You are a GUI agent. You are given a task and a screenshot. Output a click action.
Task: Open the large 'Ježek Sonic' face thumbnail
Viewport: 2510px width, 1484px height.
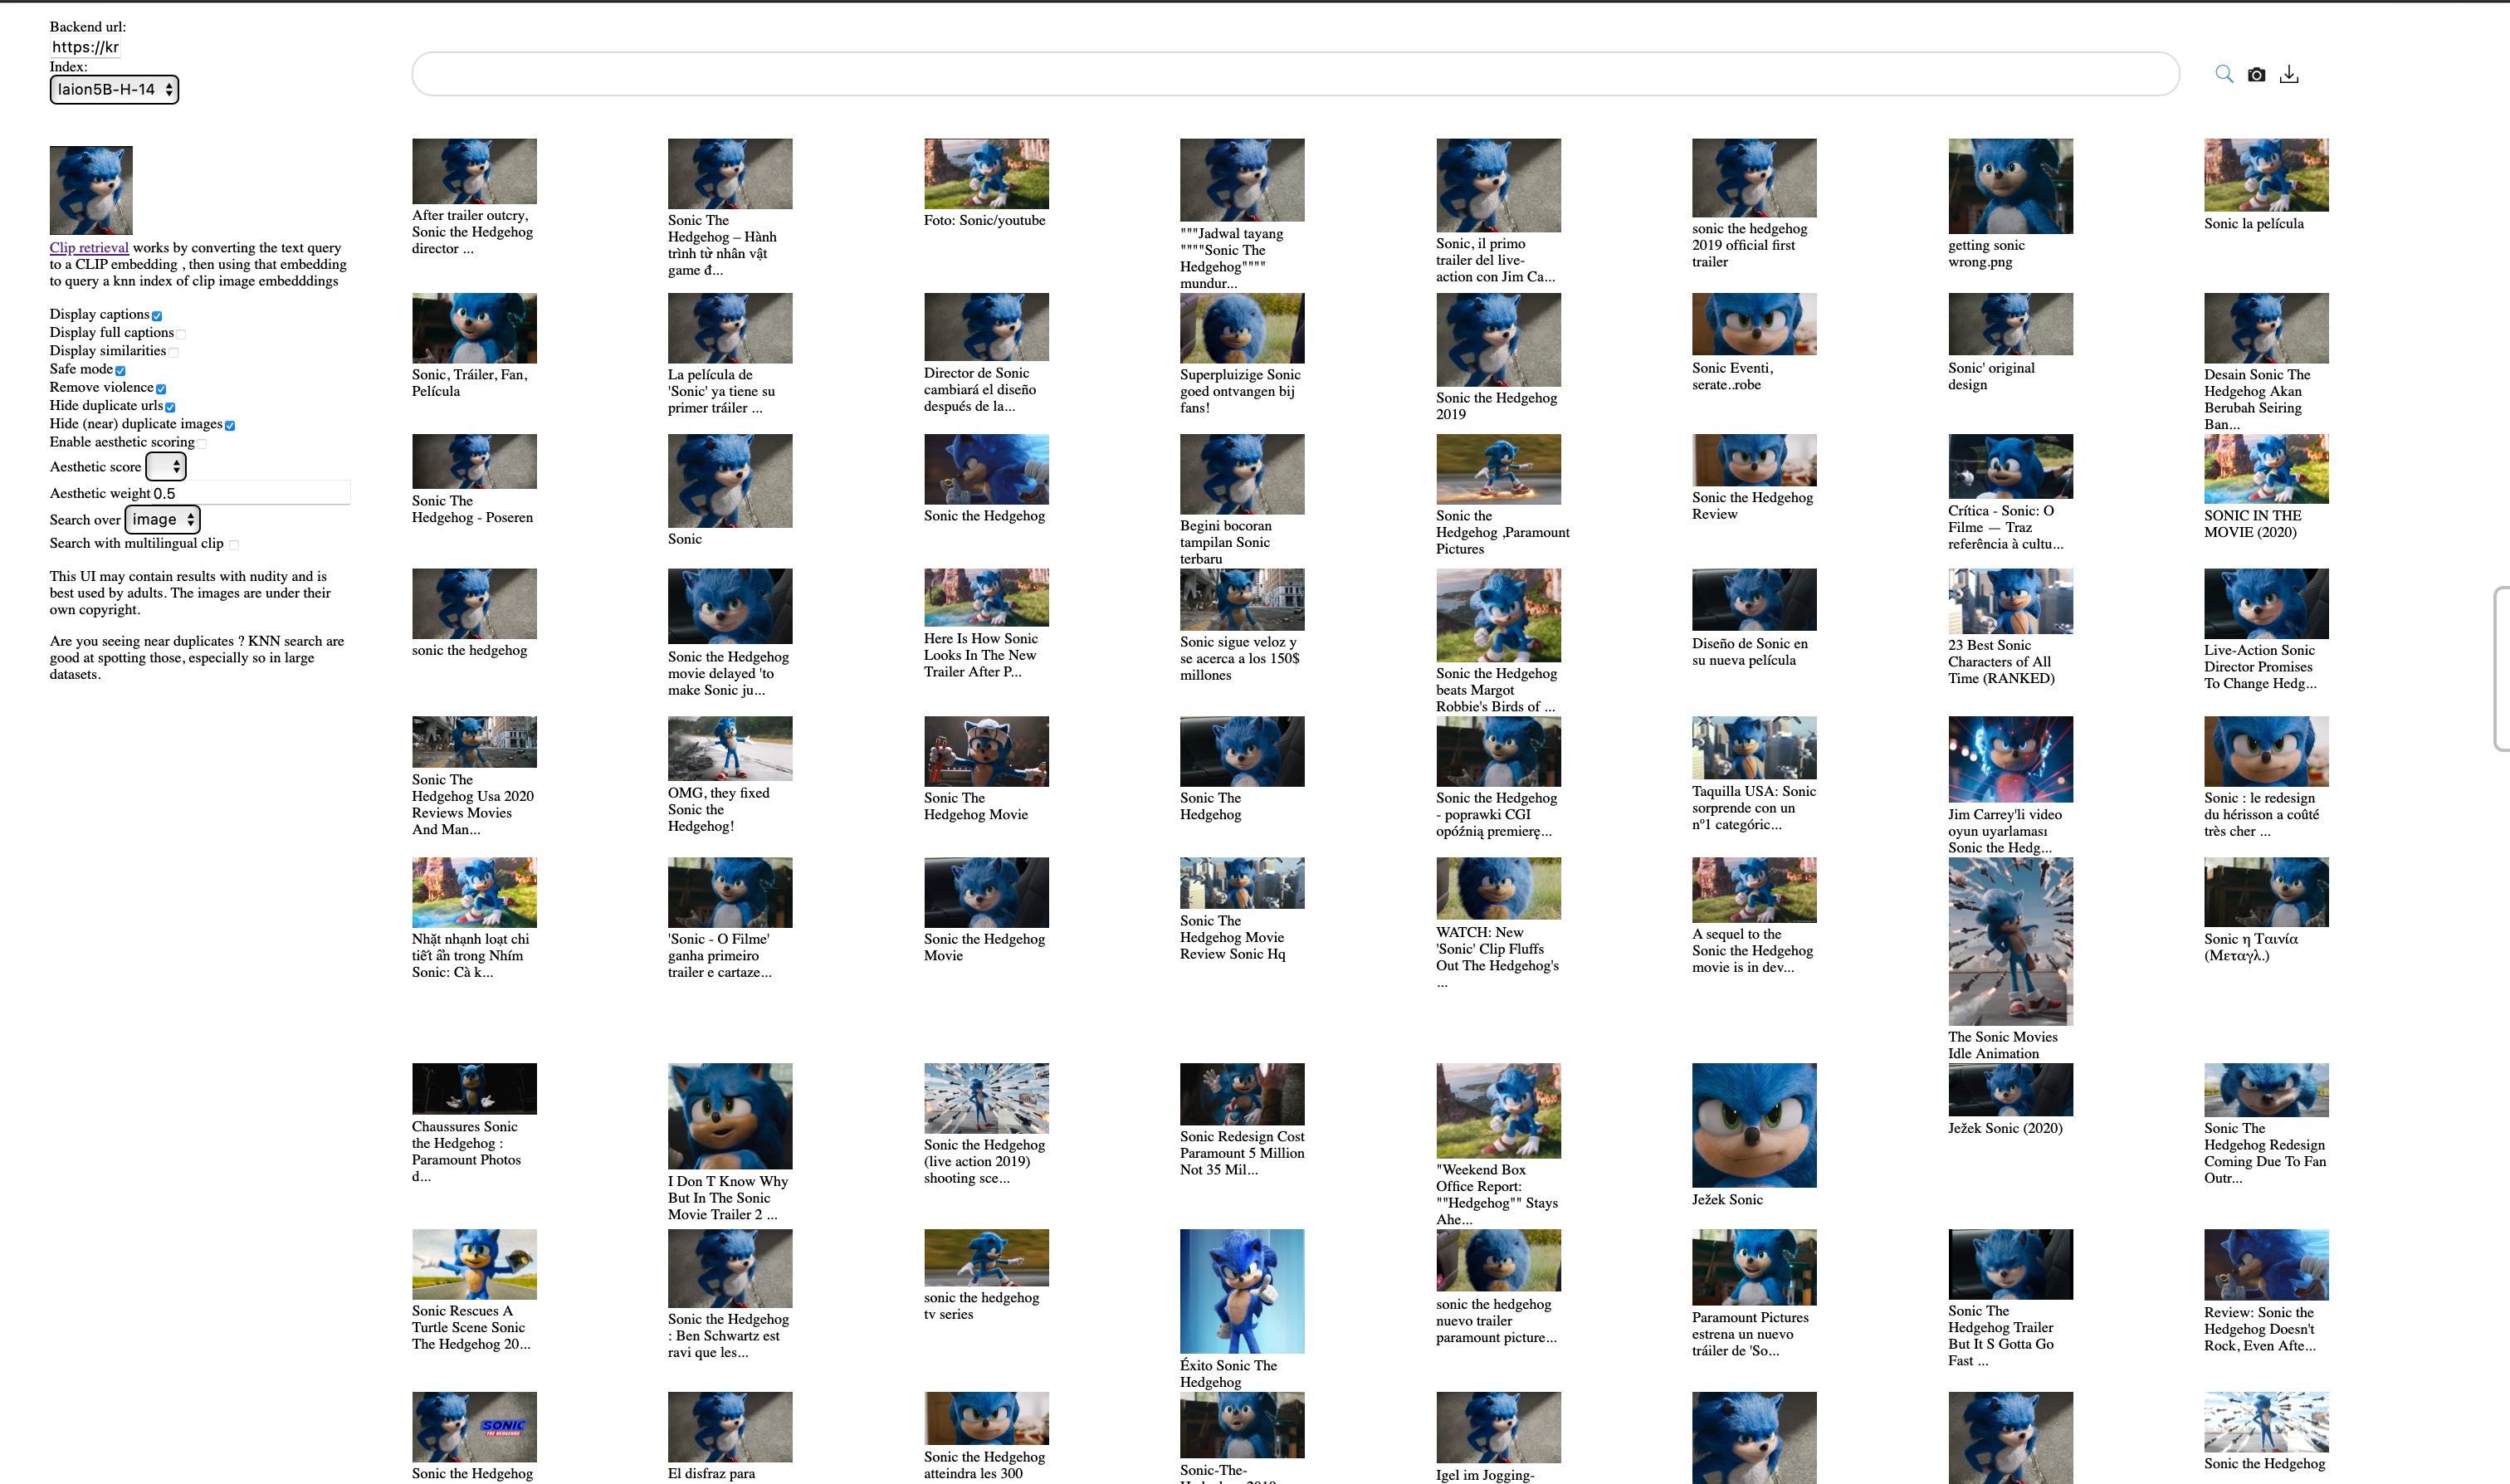pyautogui.click(x=1754, y=1125)
